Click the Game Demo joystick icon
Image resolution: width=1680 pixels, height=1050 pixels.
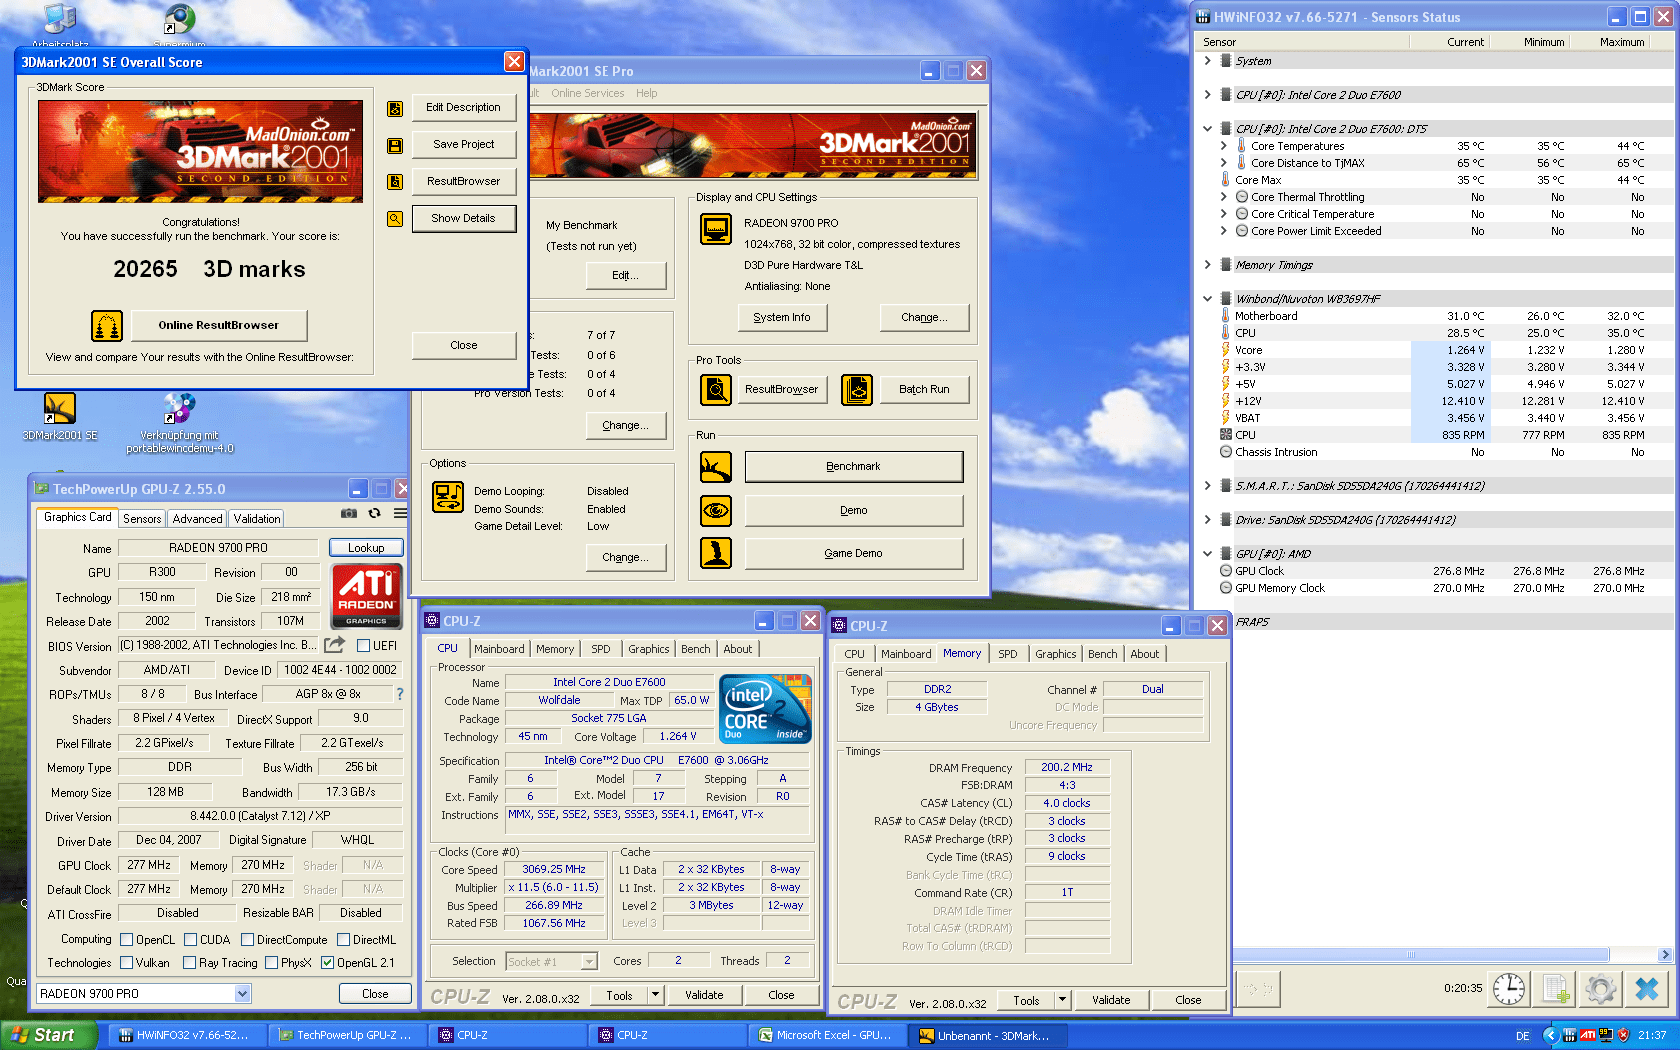[716, 553]
